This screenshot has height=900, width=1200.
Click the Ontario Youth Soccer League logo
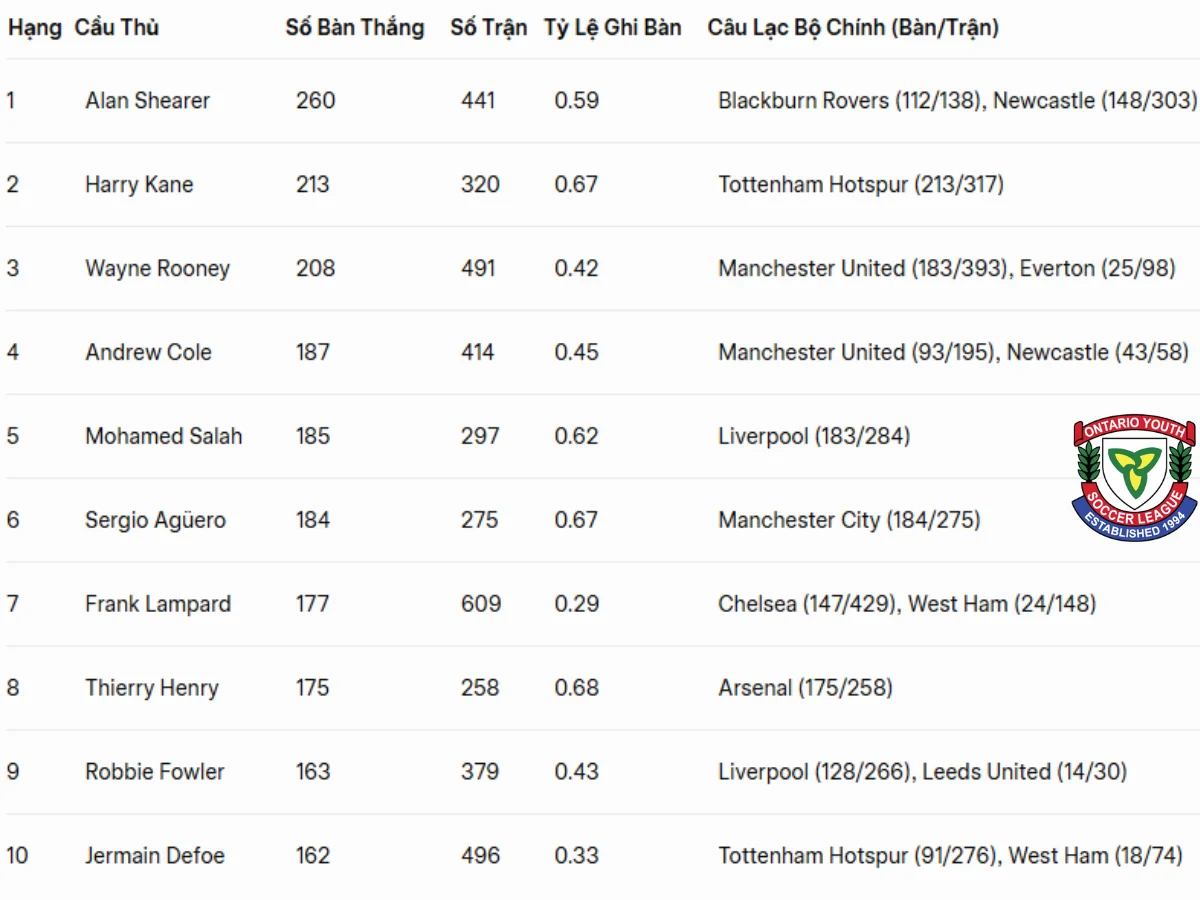click(1135, 479)
